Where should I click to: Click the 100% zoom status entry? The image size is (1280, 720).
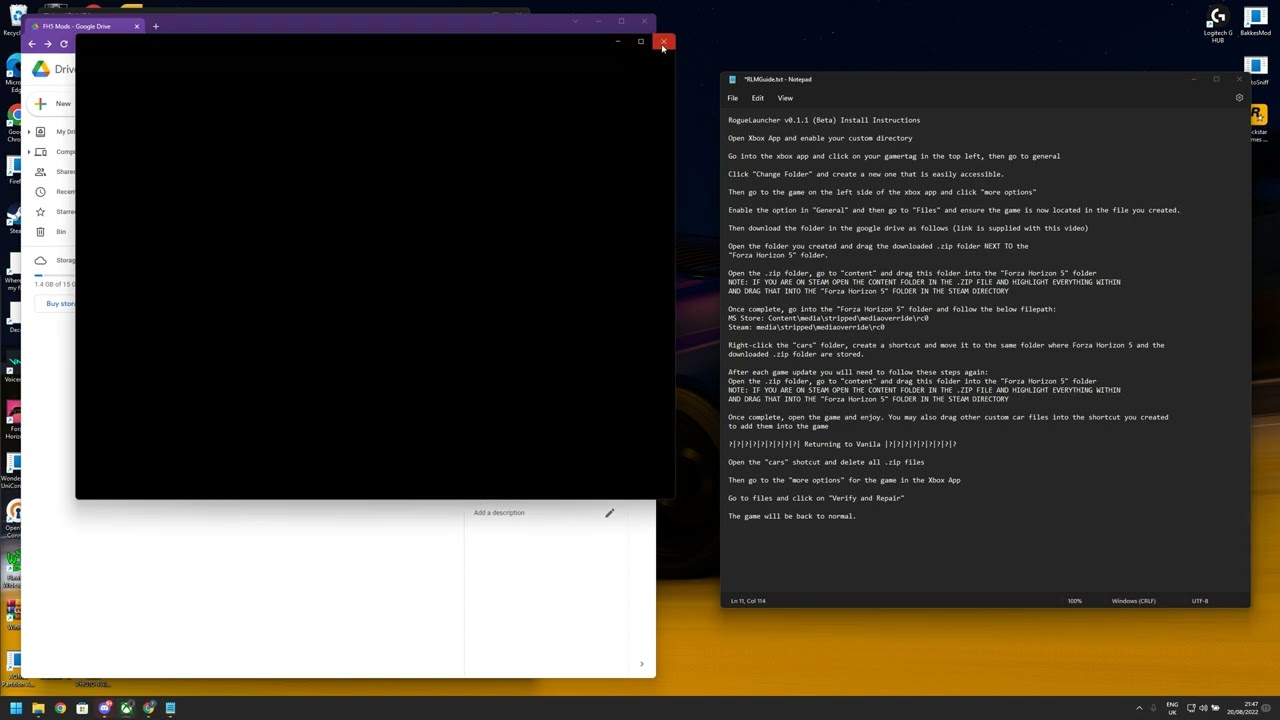[x=1075, y=601]
